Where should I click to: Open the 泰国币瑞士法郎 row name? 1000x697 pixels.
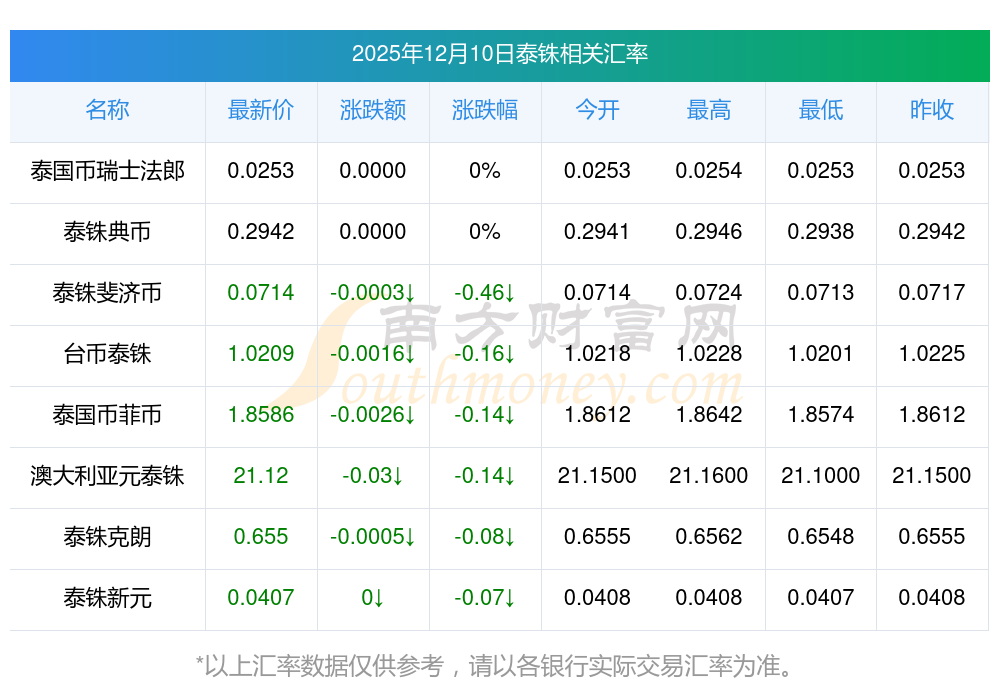(x=107, y=171)
